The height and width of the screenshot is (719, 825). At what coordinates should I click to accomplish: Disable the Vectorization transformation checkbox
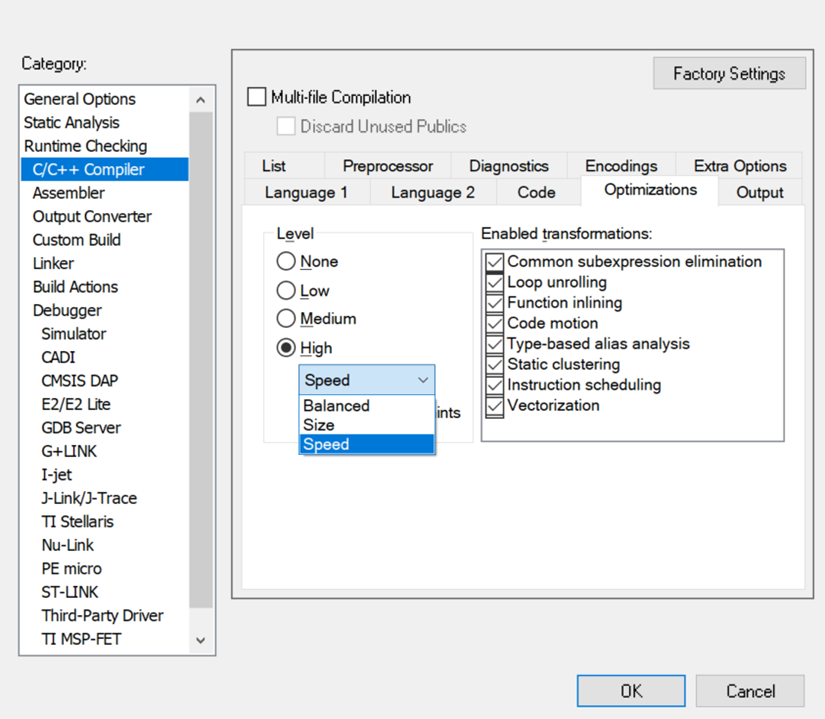click(x=494, y=406)
